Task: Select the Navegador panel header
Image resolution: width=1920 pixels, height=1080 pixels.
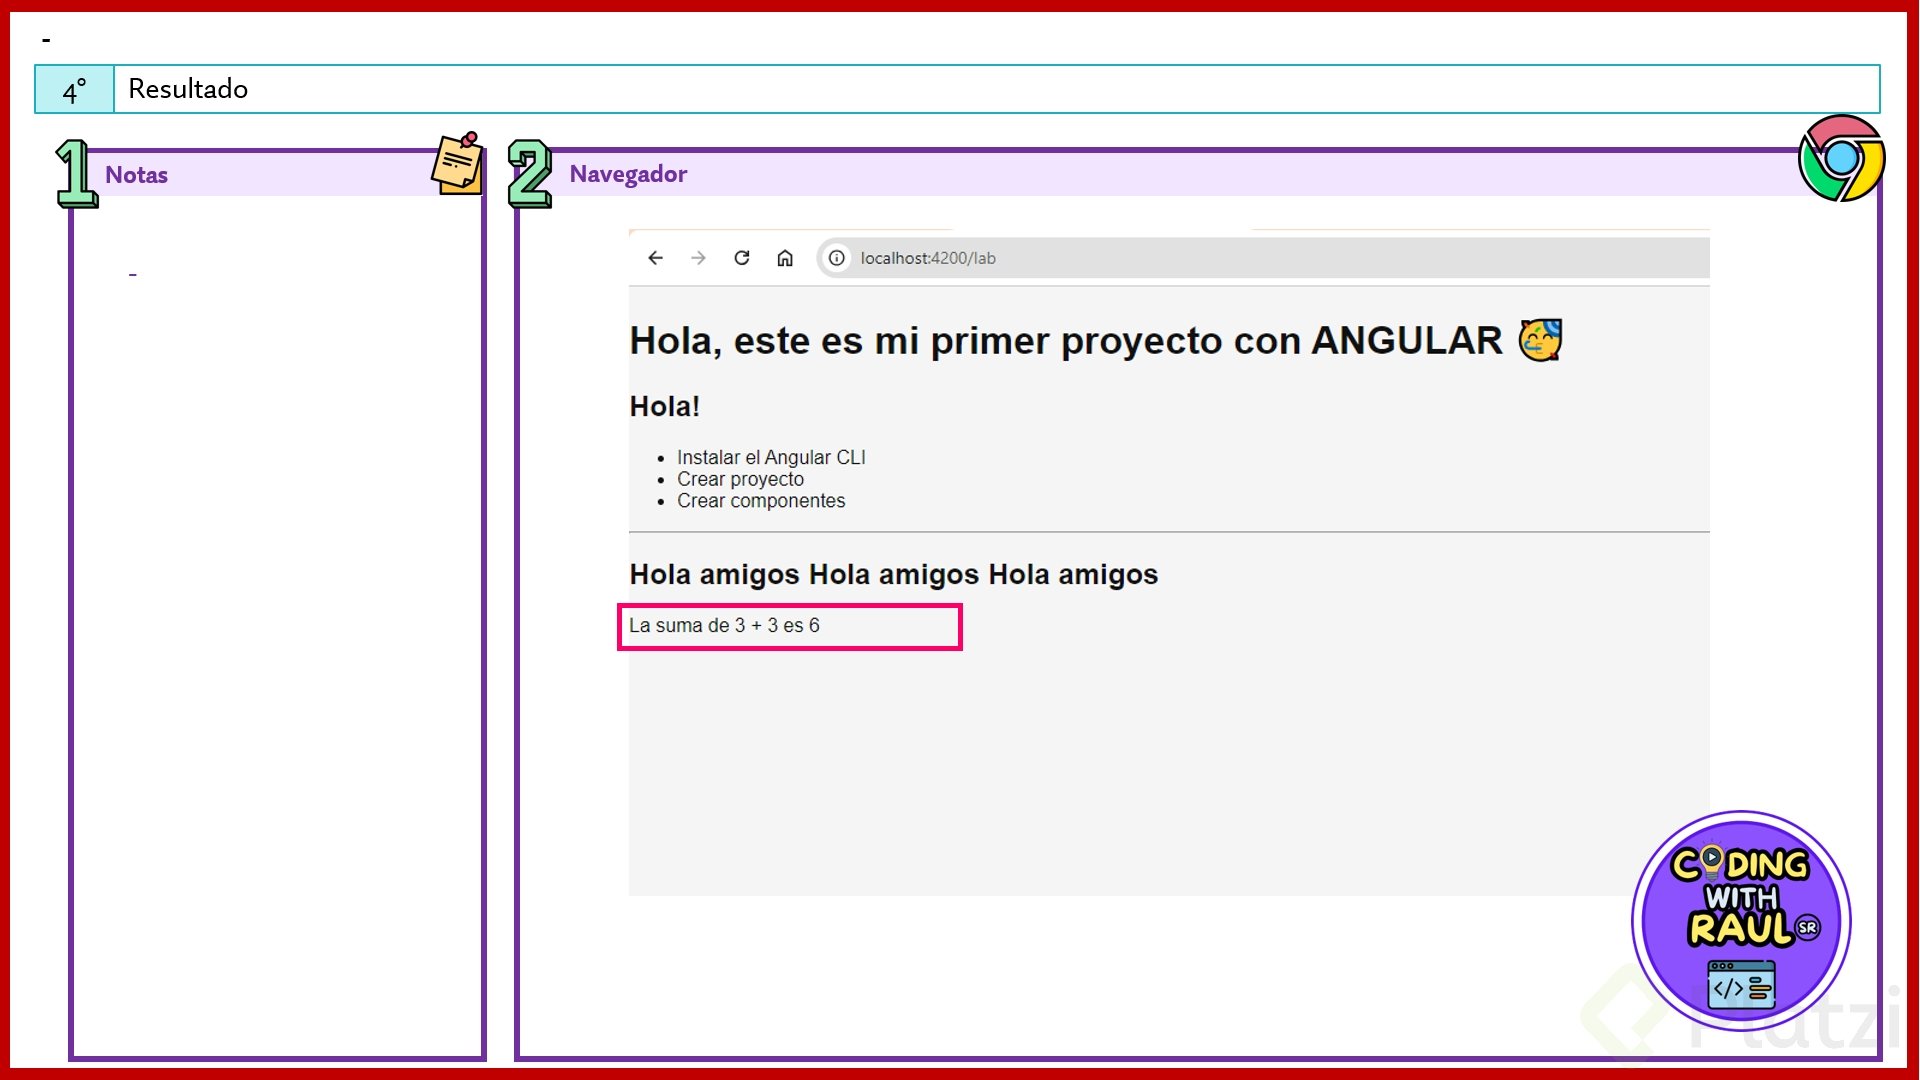Action: click(x=1150, y=174)
